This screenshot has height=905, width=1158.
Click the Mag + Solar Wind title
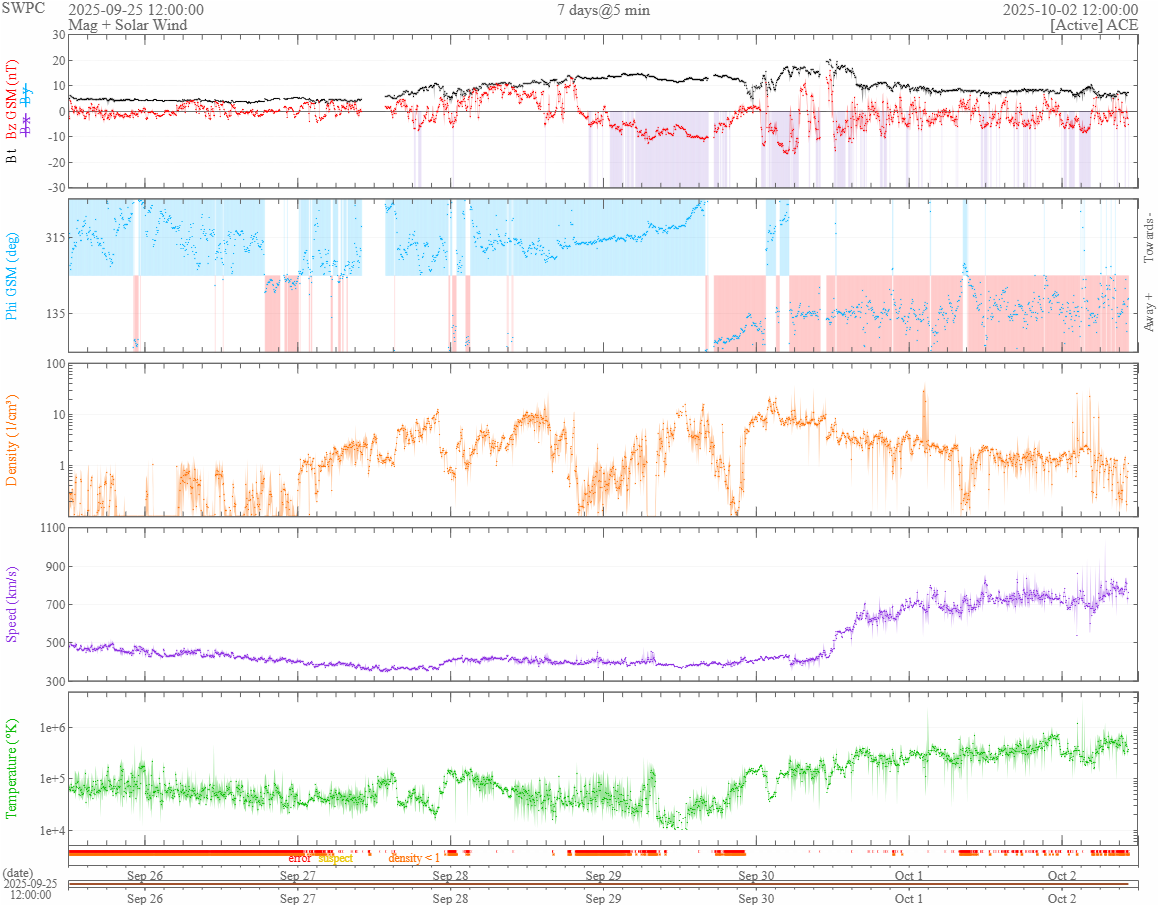128,24
